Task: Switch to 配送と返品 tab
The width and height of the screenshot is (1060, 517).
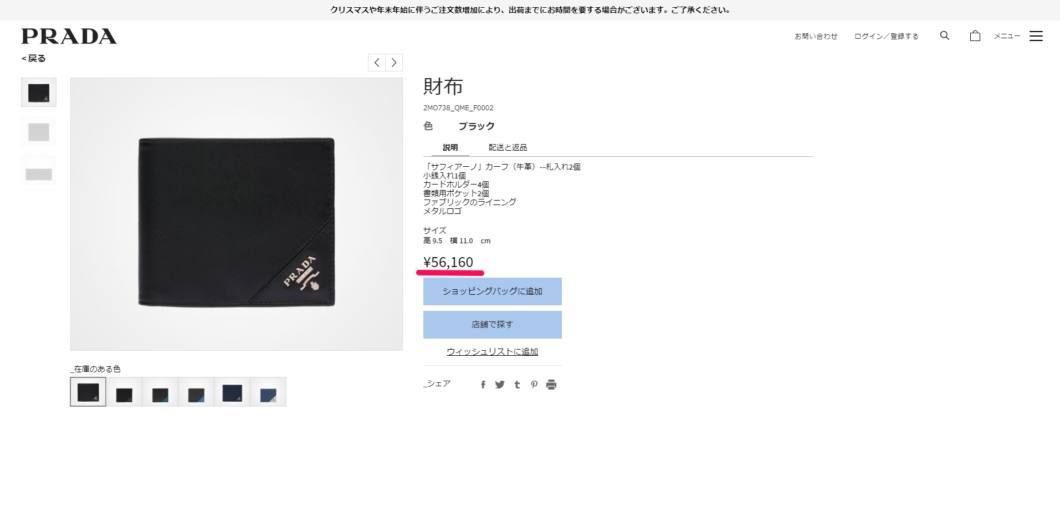Action: coord(508,147)
